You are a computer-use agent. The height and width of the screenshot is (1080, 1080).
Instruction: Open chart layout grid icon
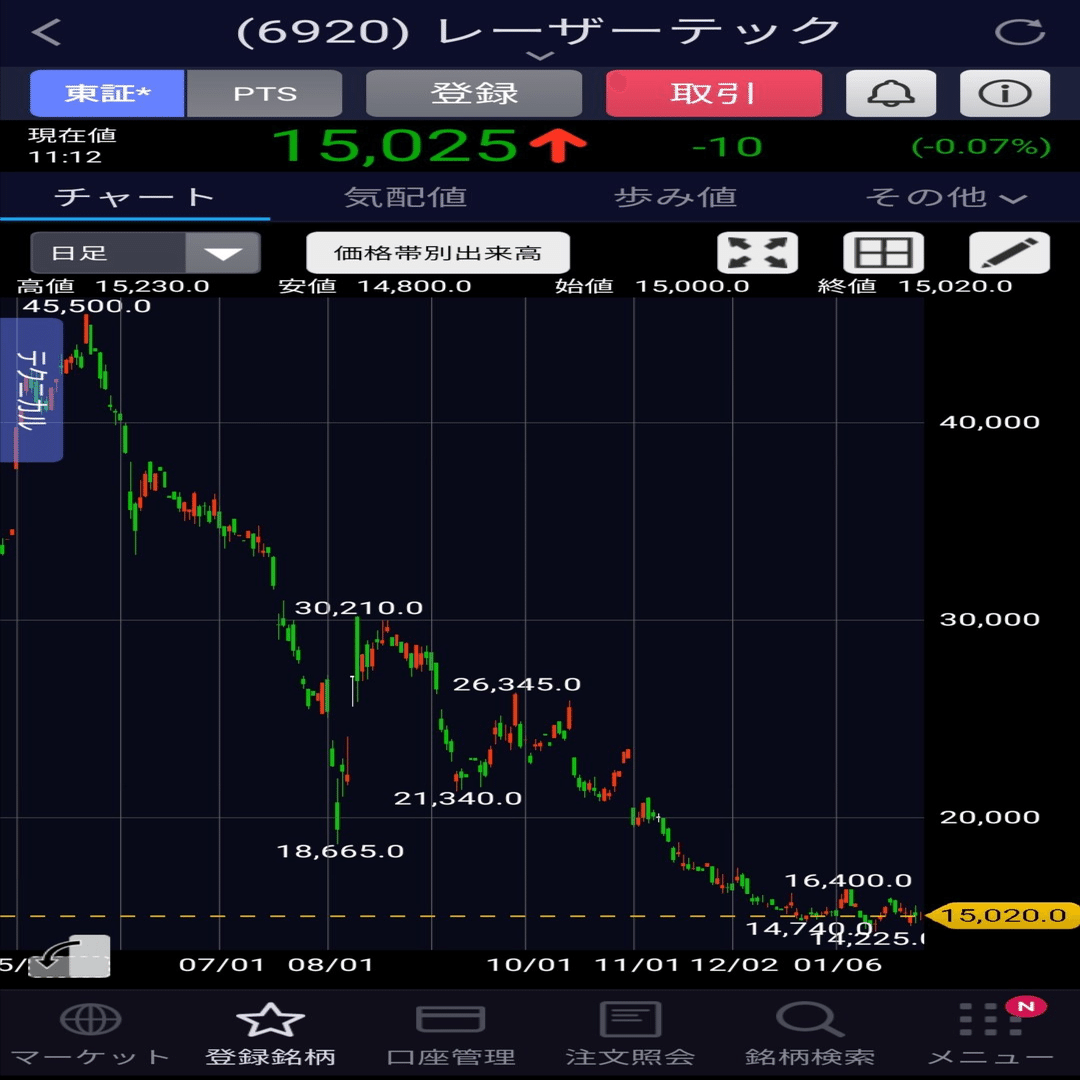click(x=884, y=253)
